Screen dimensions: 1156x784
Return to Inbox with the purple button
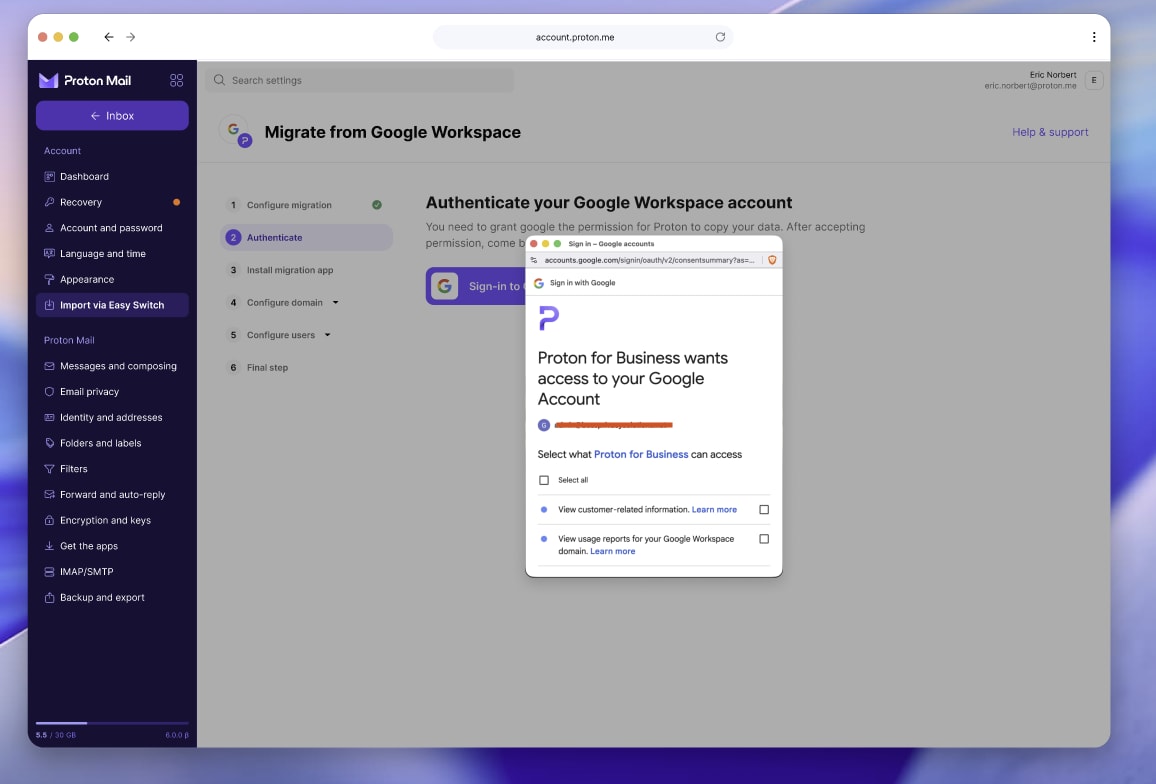pos(112,116)
